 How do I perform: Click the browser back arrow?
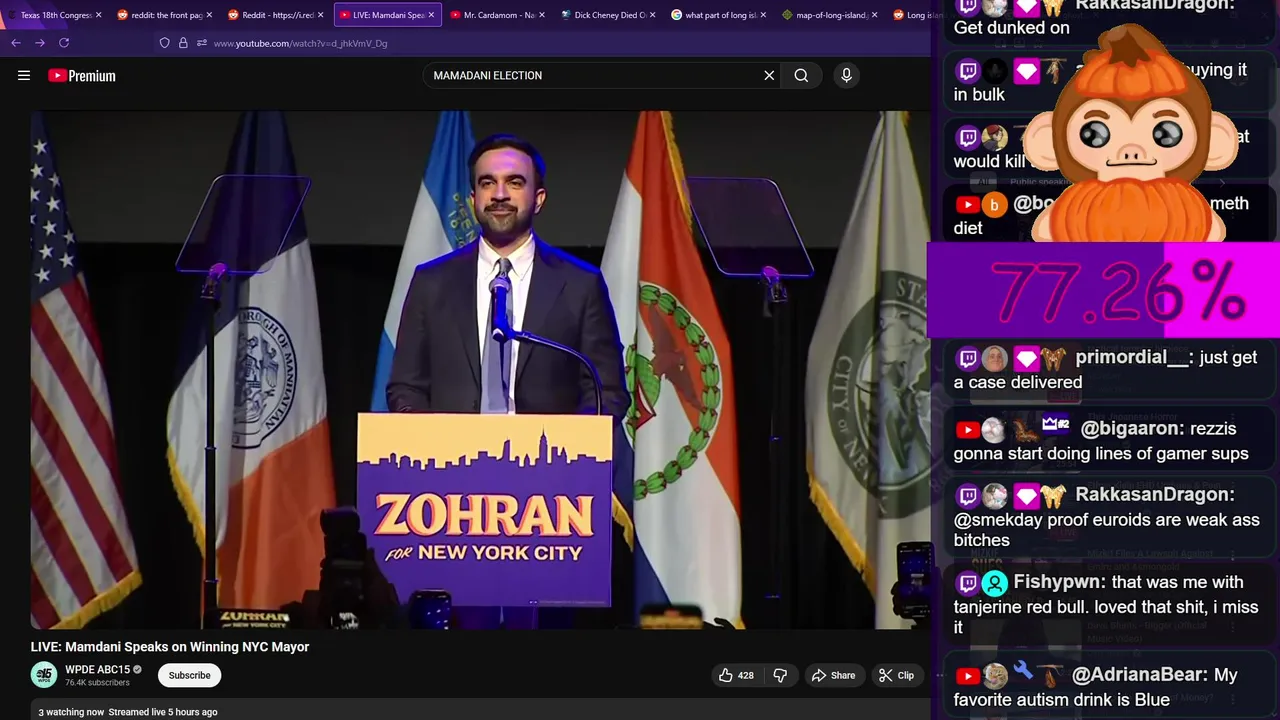coord(16,43)
